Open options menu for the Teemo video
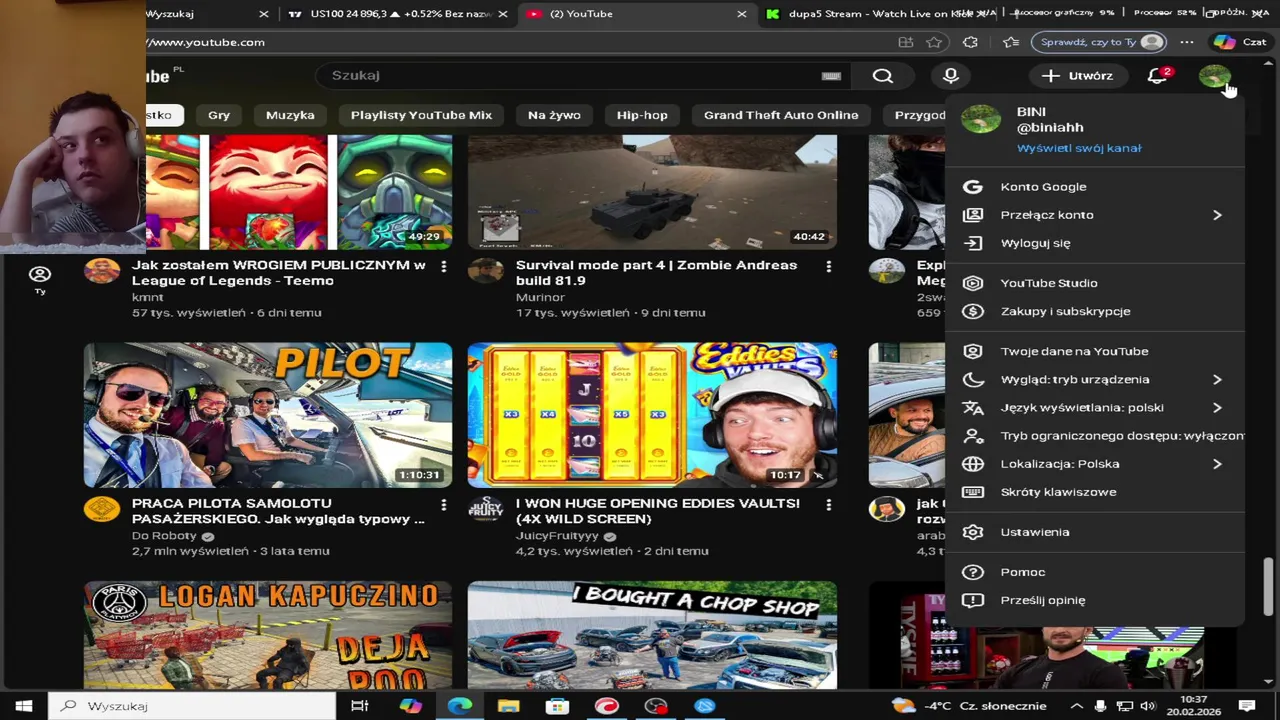This screenshot has height=720, width=1280. coord(444,266)
